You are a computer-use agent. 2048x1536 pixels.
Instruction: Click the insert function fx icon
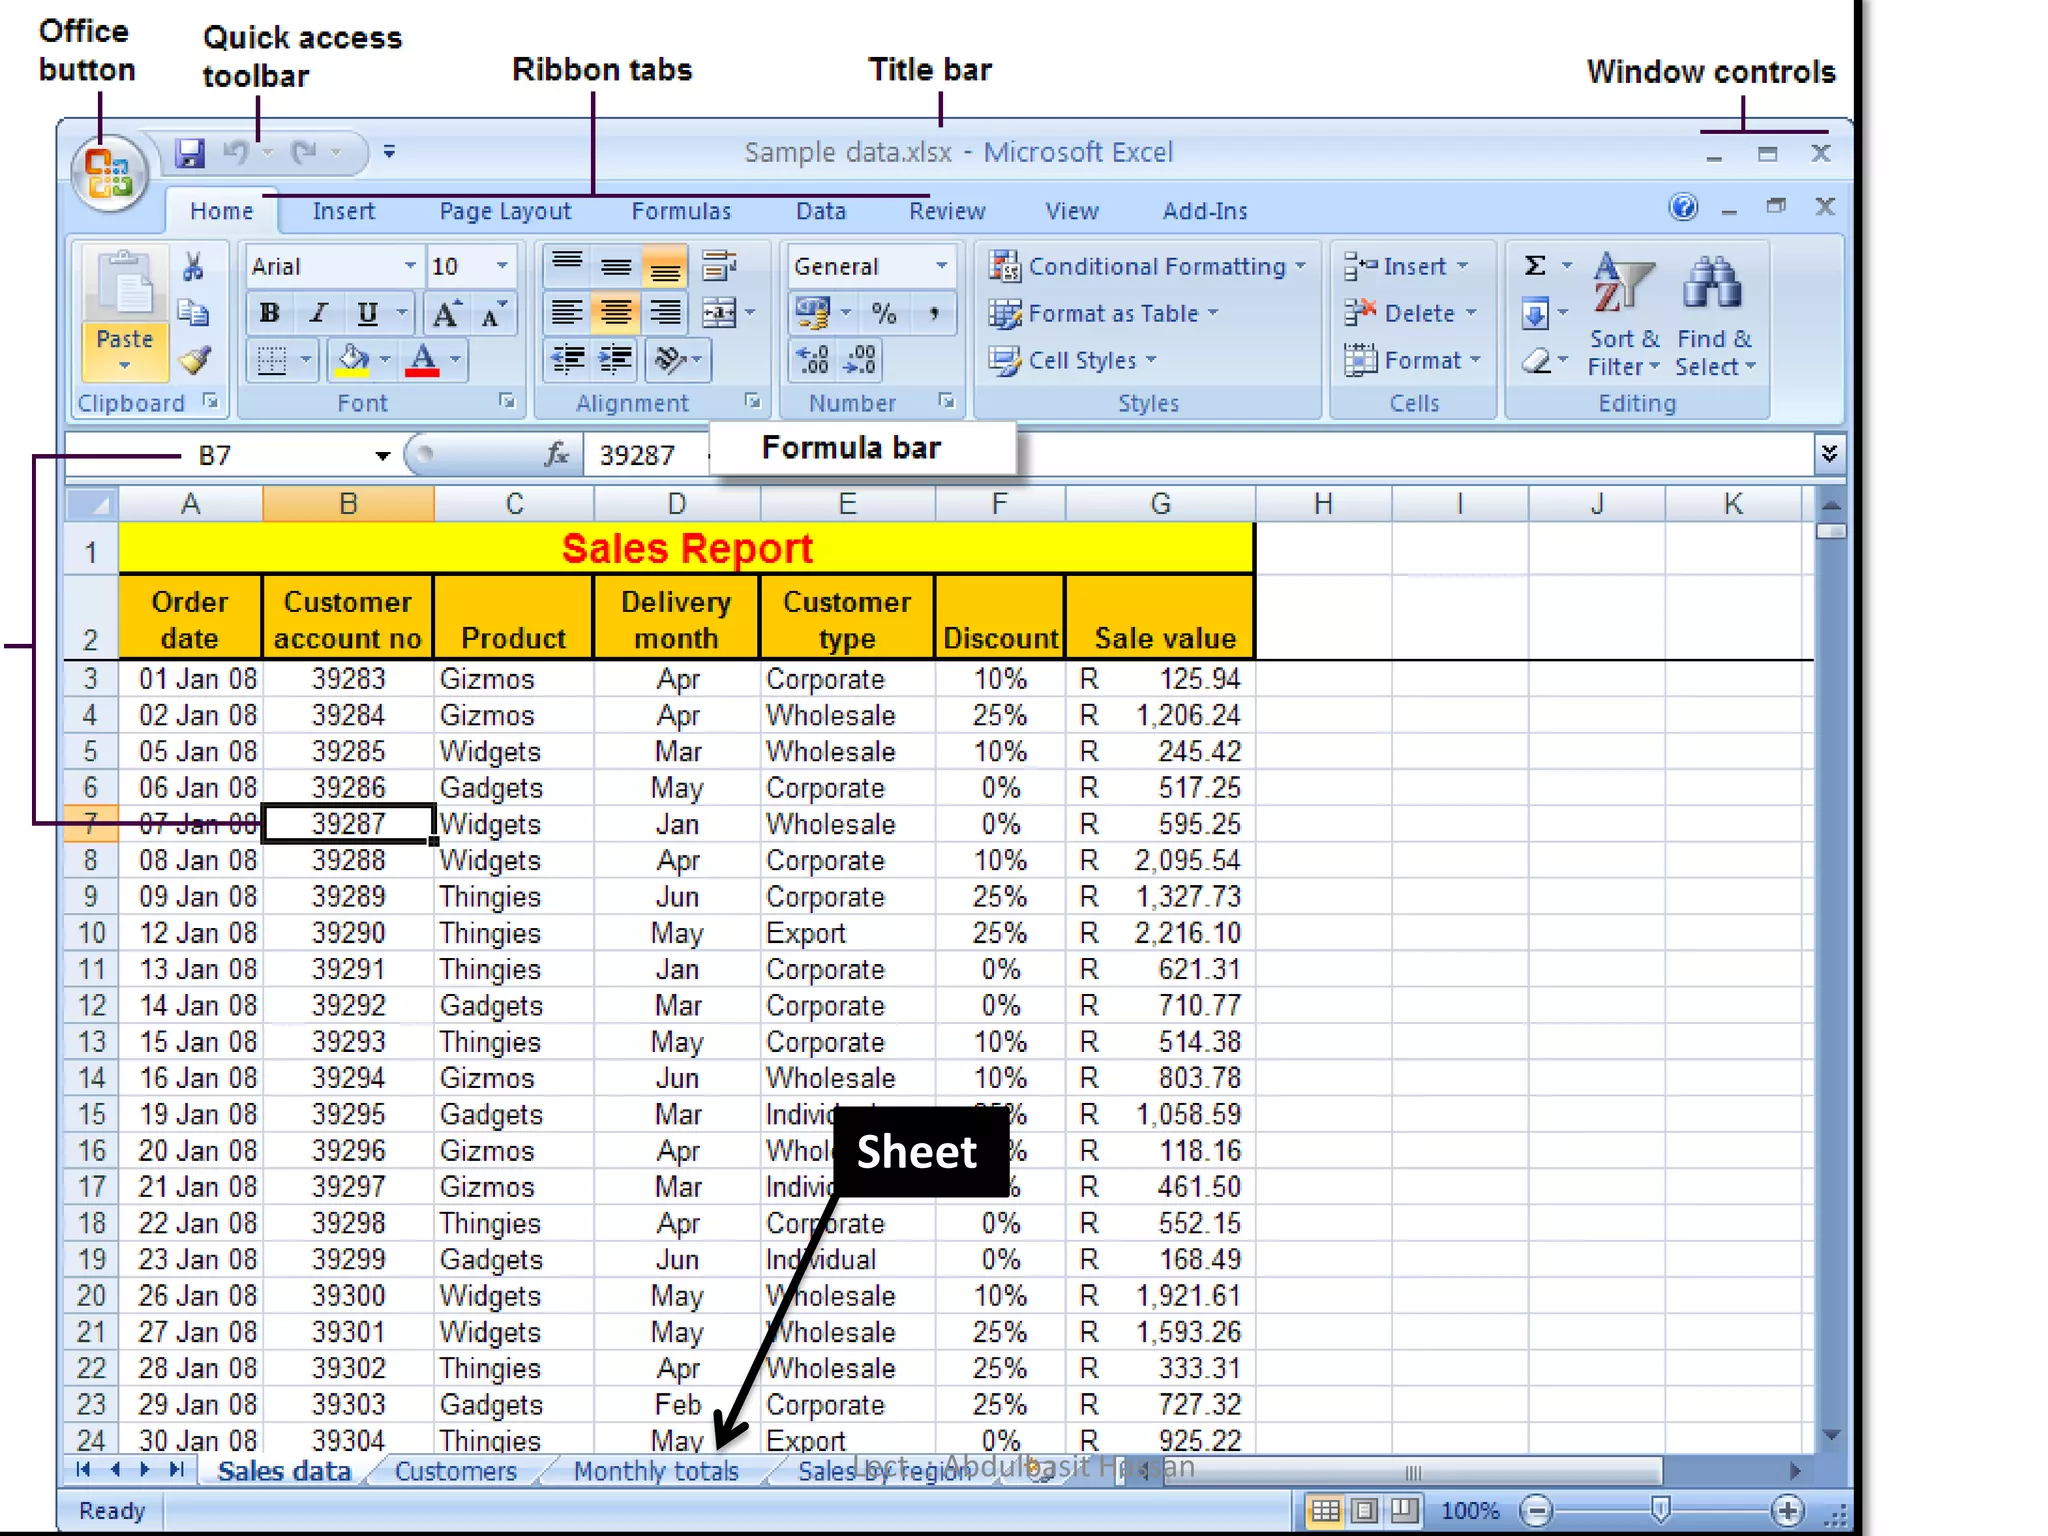(x=557, y=455)
